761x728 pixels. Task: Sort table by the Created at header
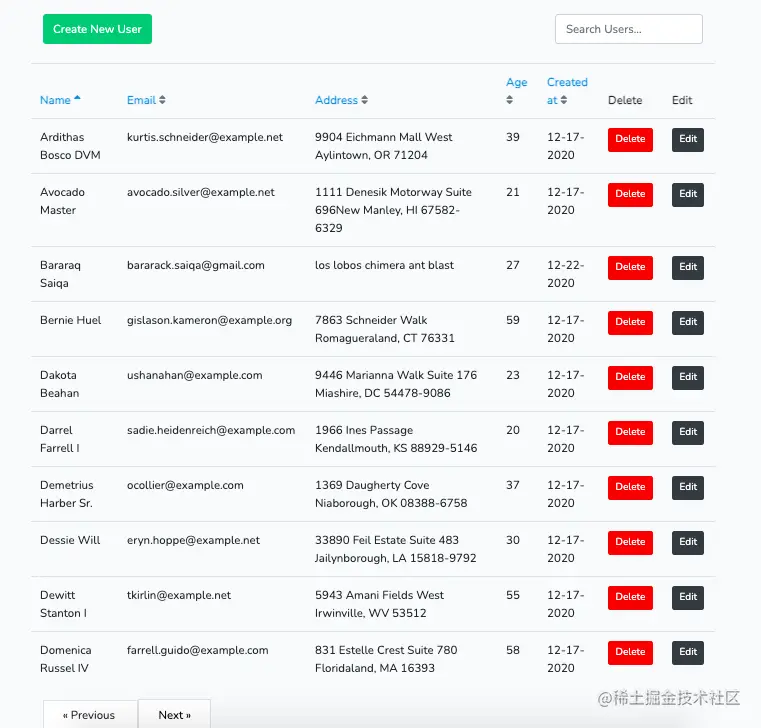[567, 91]
